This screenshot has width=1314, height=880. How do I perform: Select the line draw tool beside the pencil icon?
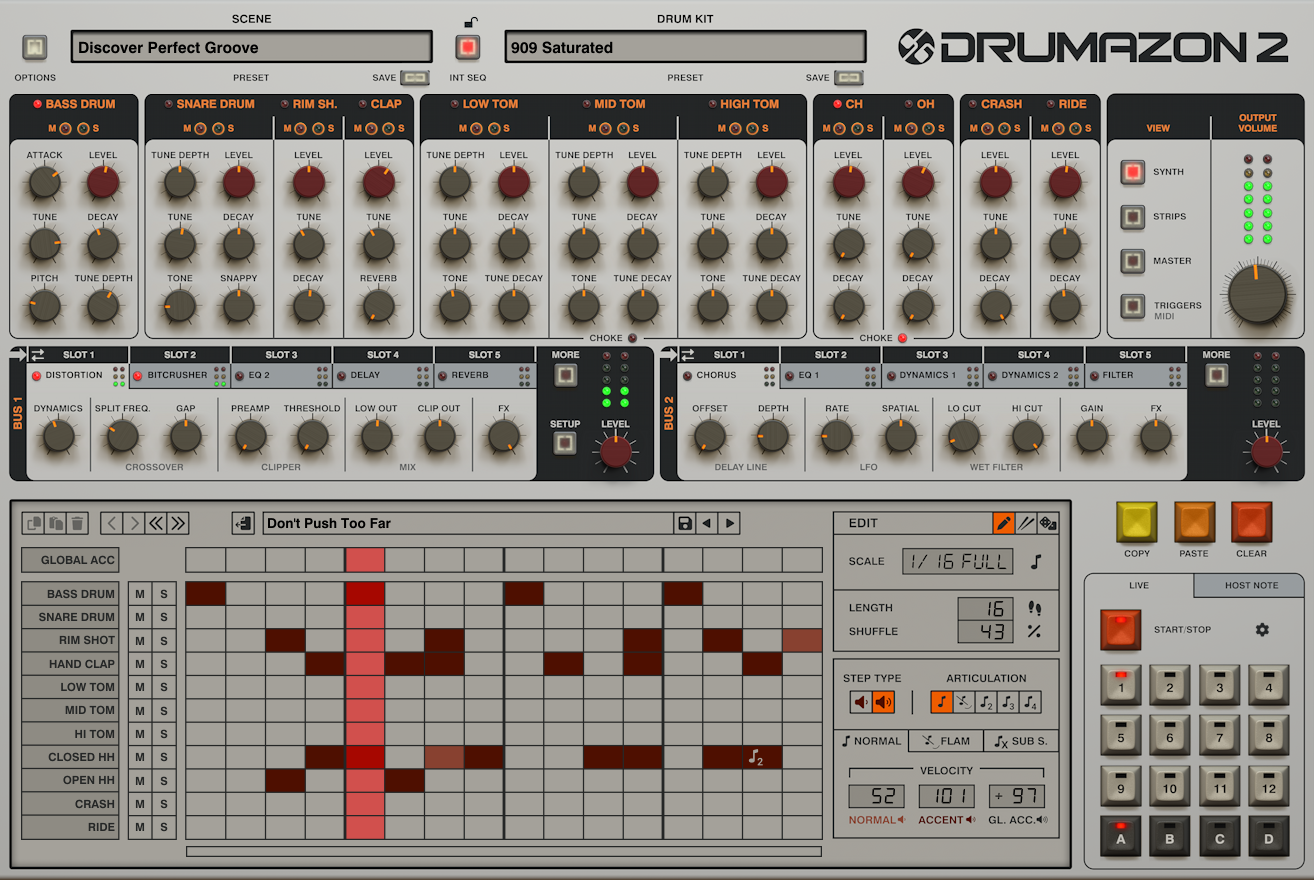click(x=1028, y=522)
